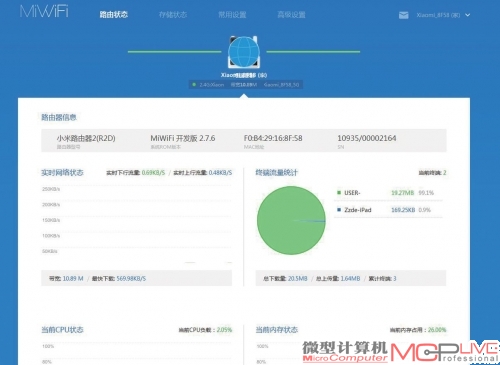Open the 常用设置 tab

(x=232, y=15)
